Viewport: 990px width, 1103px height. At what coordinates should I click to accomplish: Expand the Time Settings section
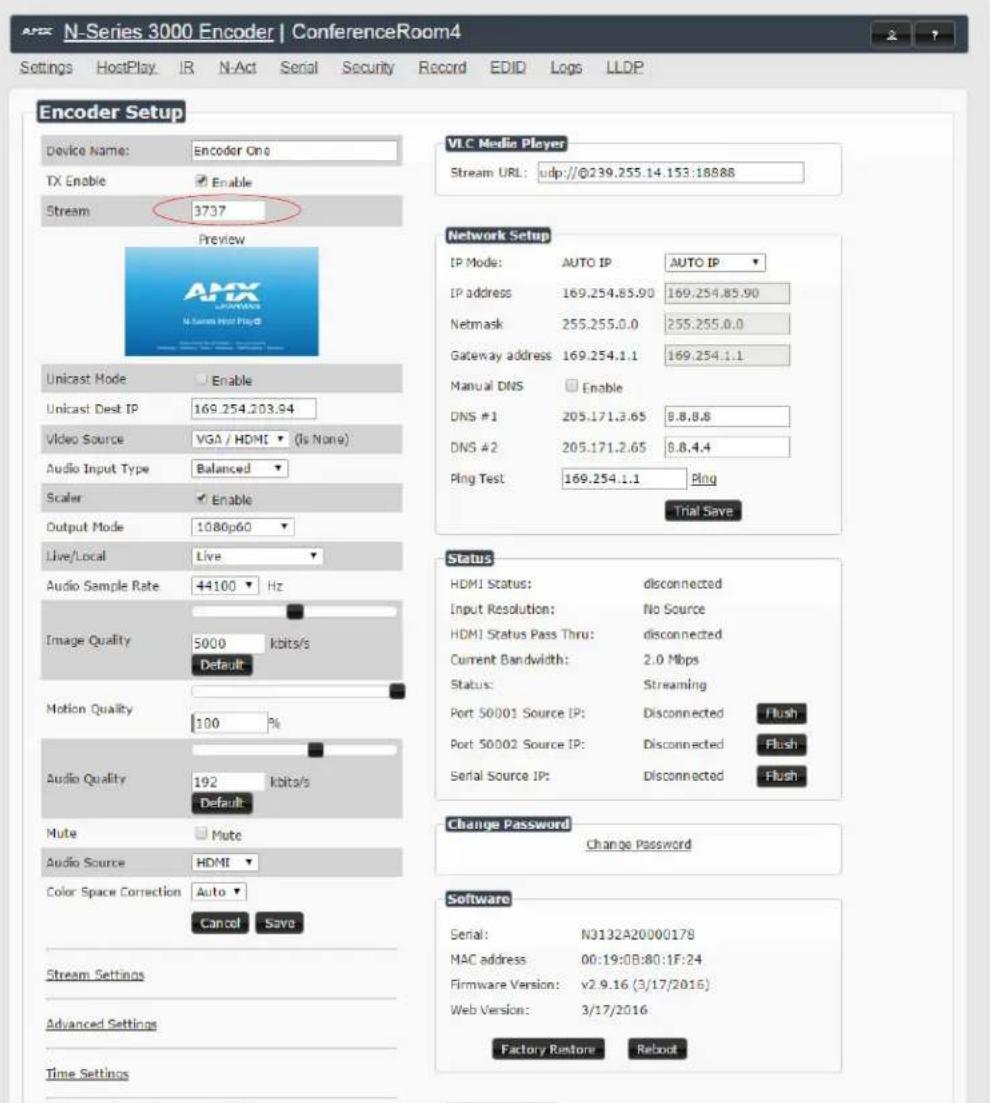pyautogui.click(x=87, y=1073)
